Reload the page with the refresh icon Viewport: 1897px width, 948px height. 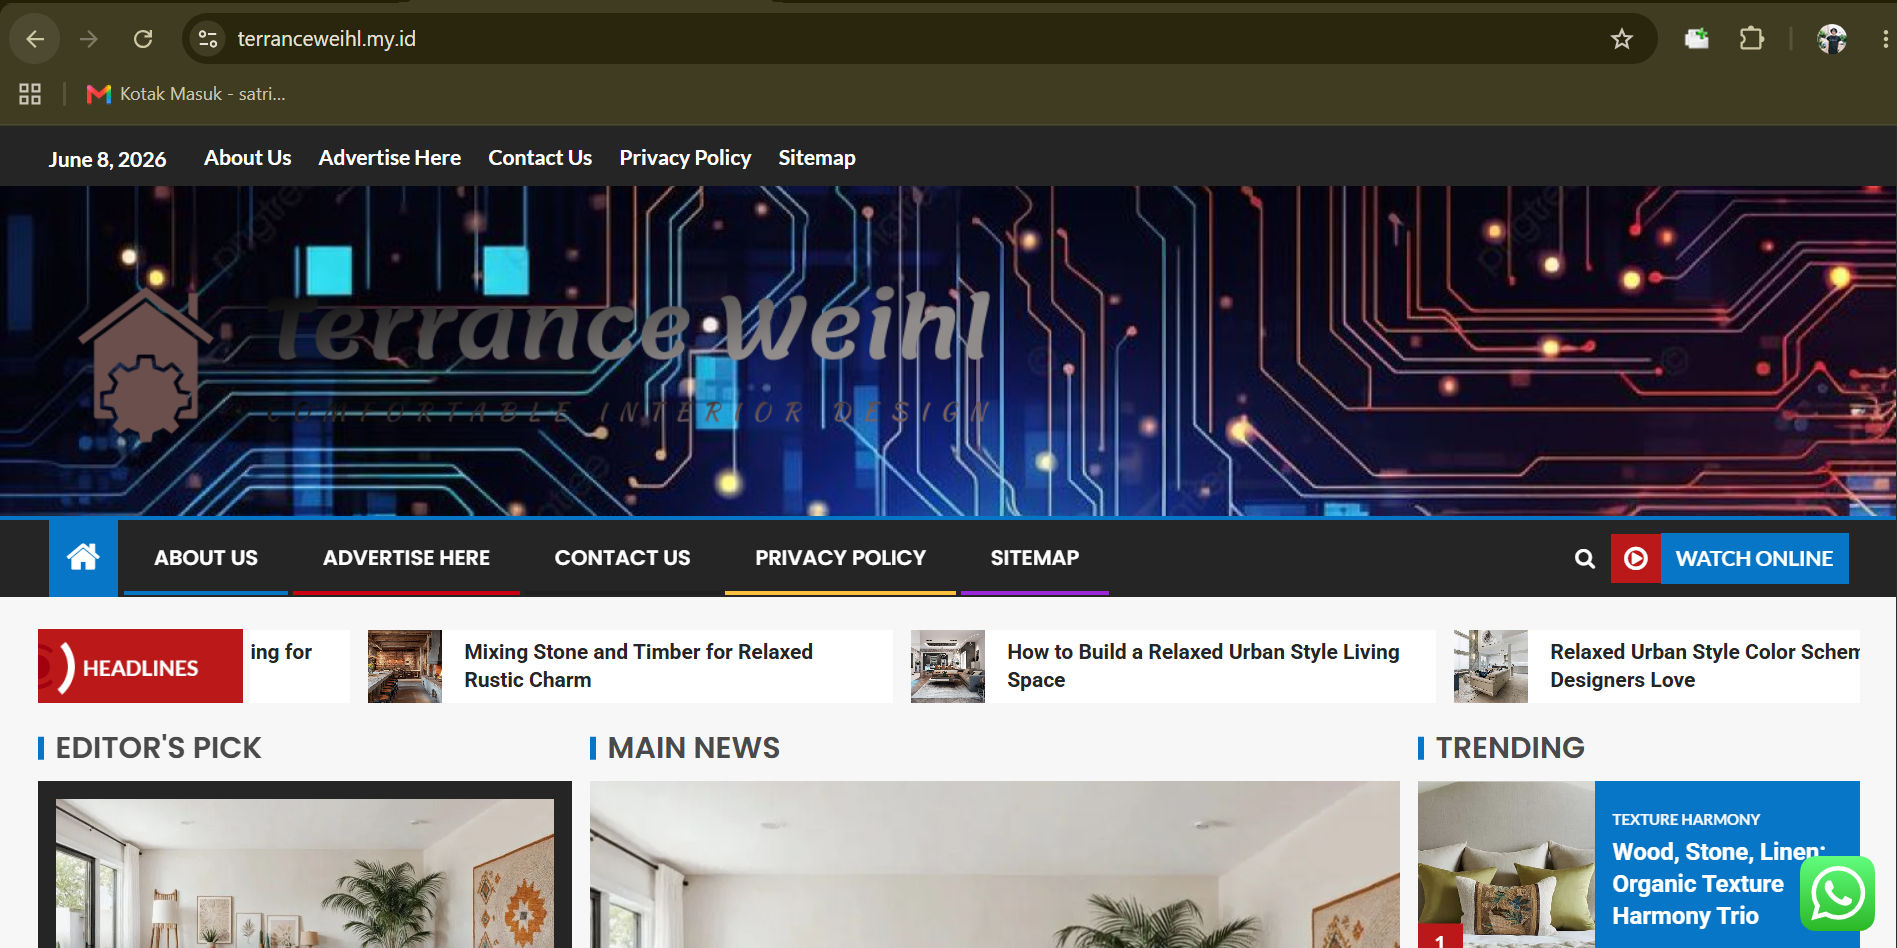[143, 39]
